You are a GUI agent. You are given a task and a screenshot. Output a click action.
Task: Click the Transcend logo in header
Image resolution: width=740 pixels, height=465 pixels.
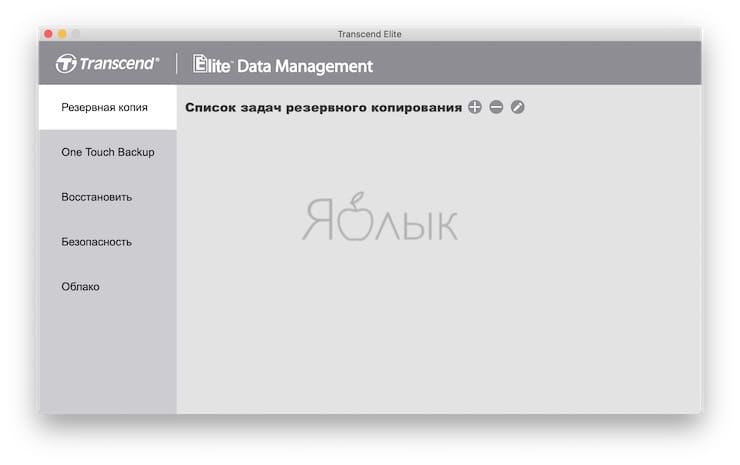[x=108, y=63]
